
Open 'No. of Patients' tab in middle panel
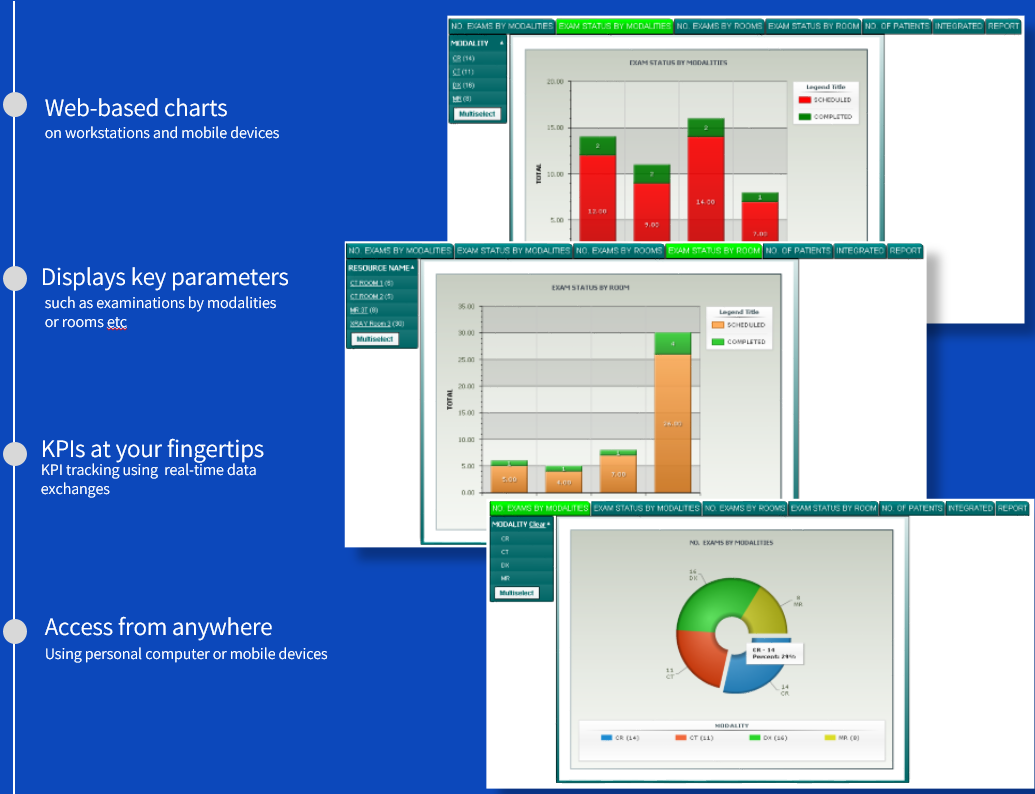797,251
